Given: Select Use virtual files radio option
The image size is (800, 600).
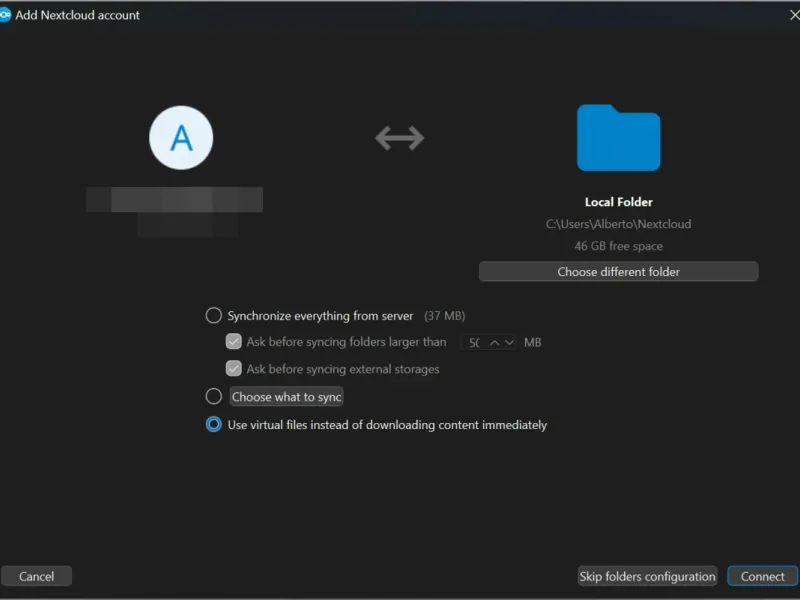Looking at the screenshot, I should coord(214,424).
